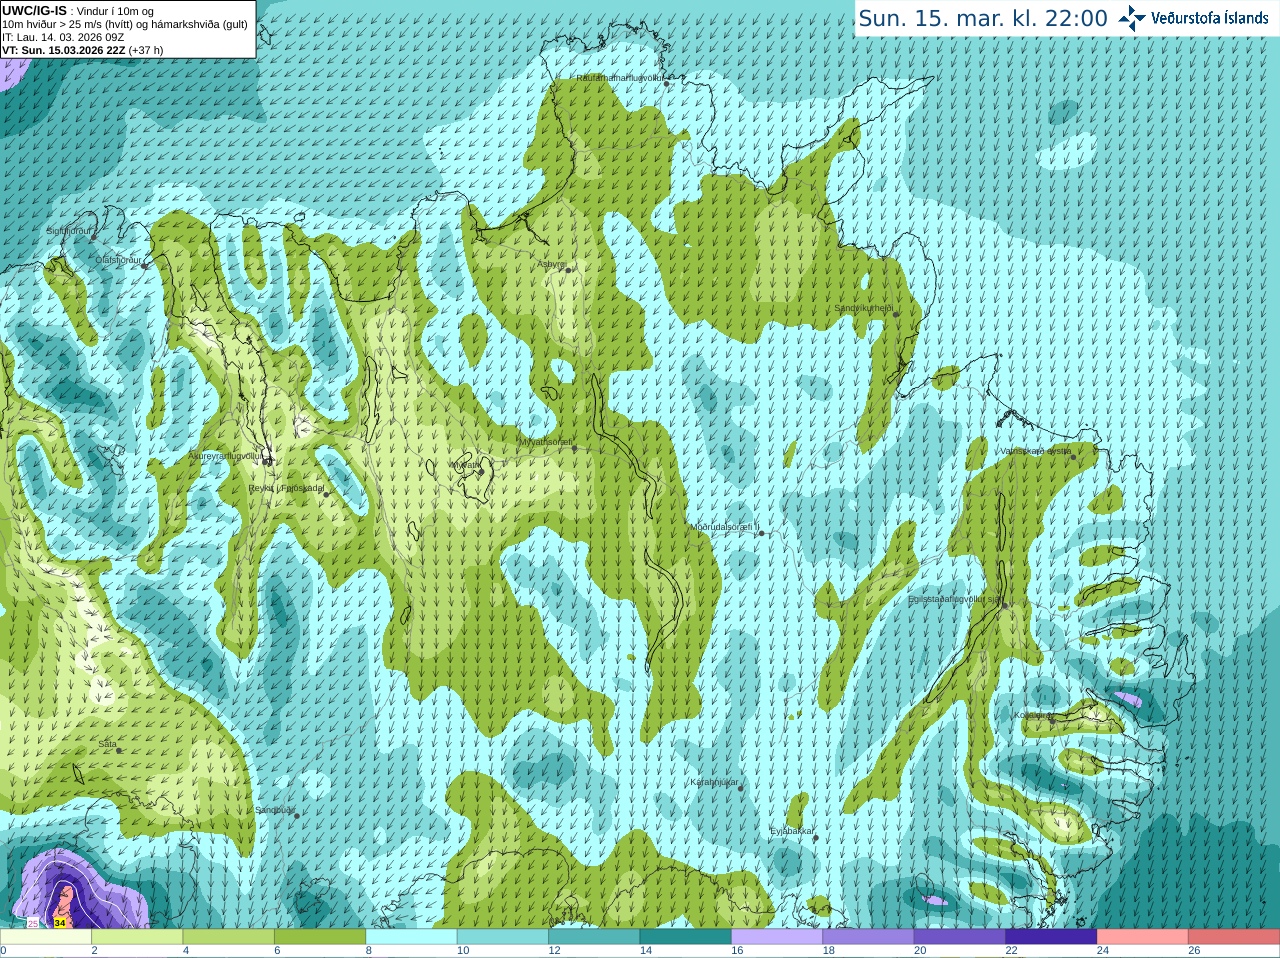Click the Sáta station label
The image size is (1280, 958).
[107, 744]
